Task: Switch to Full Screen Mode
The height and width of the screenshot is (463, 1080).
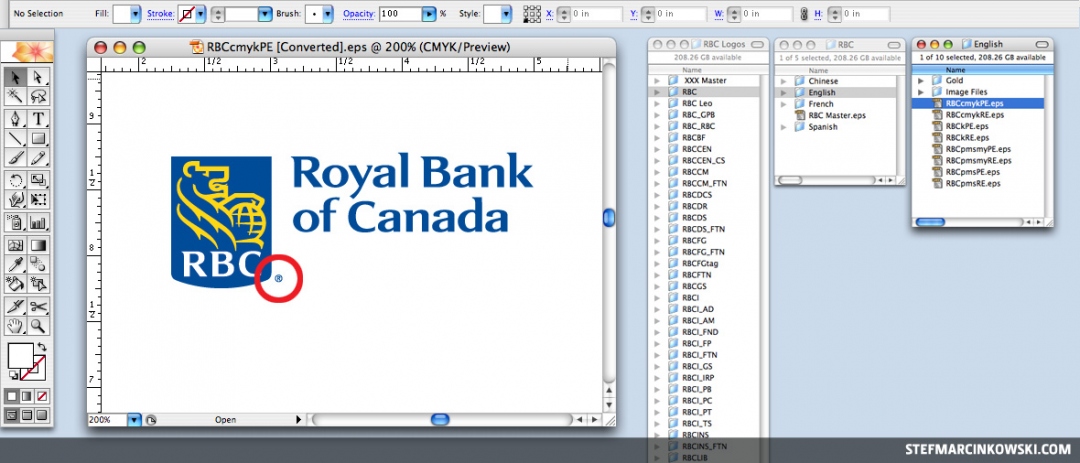Action: coord(42,415)
